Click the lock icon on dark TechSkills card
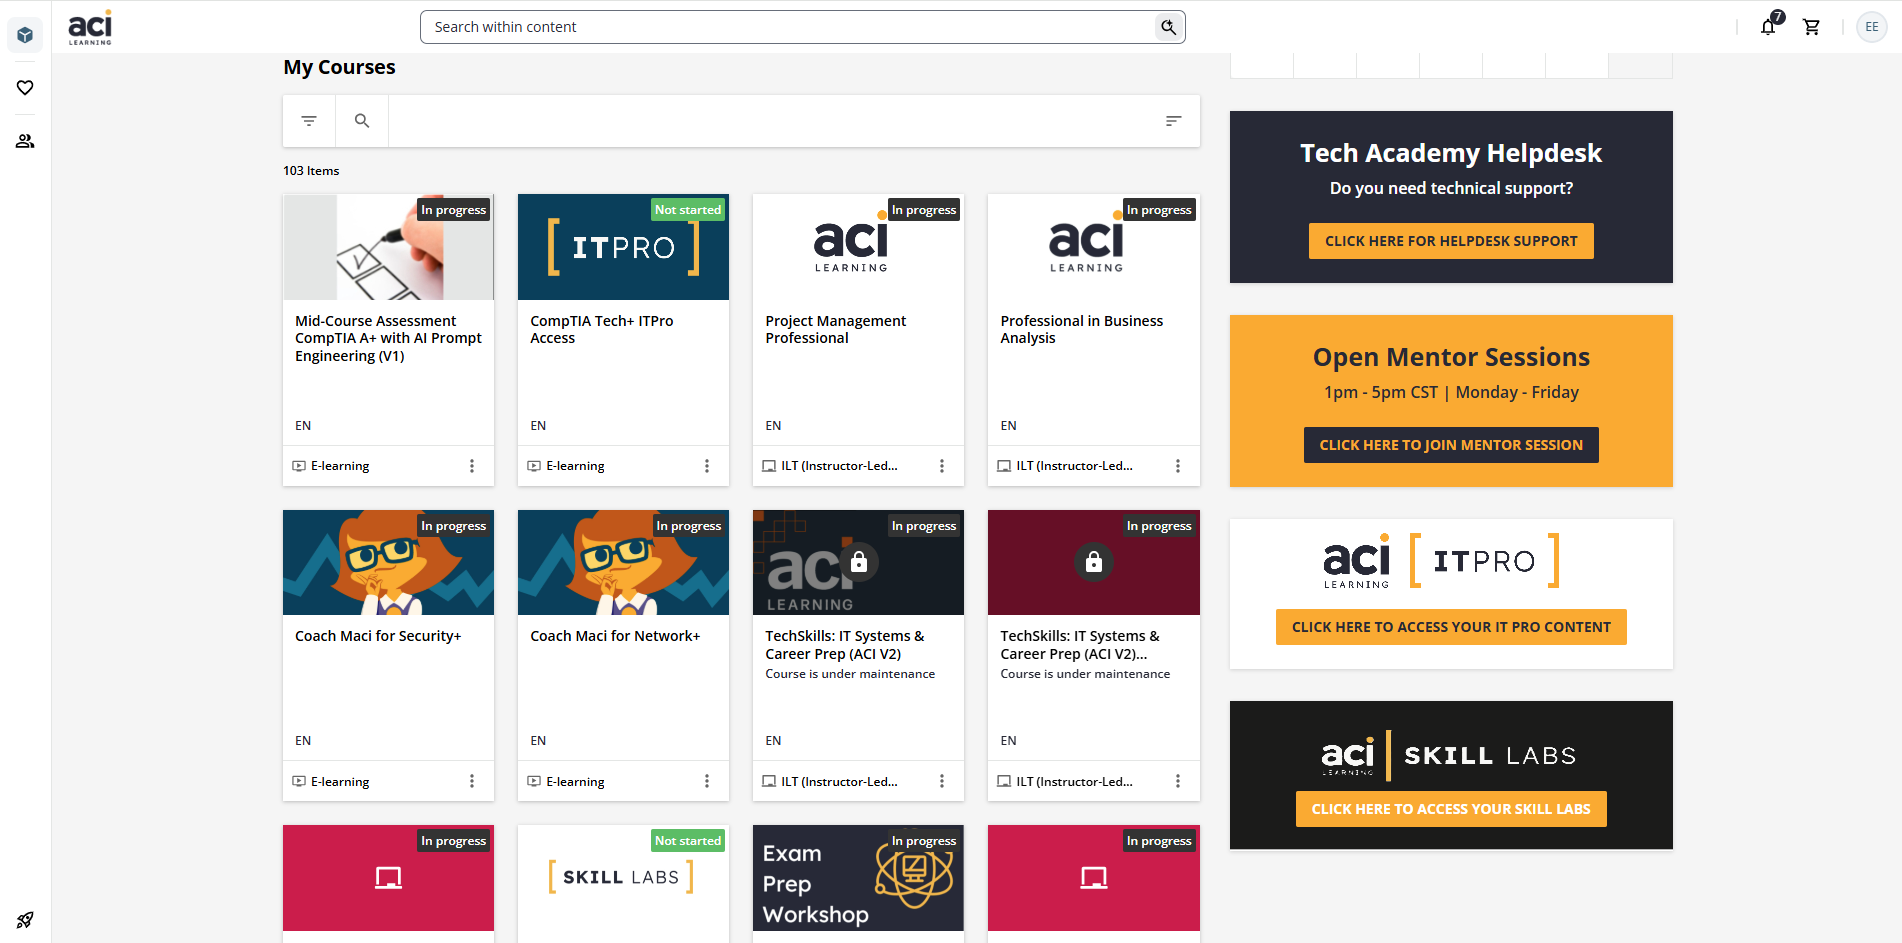This screenshot has height=943, width=1902. tap(859, 563)
